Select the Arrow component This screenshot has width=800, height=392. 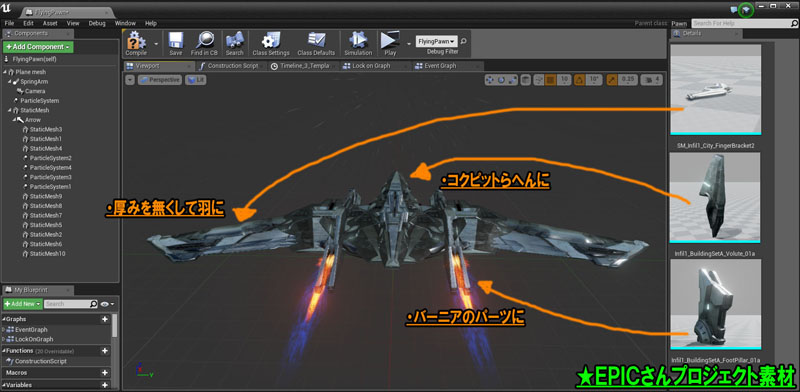click(33, 120)
